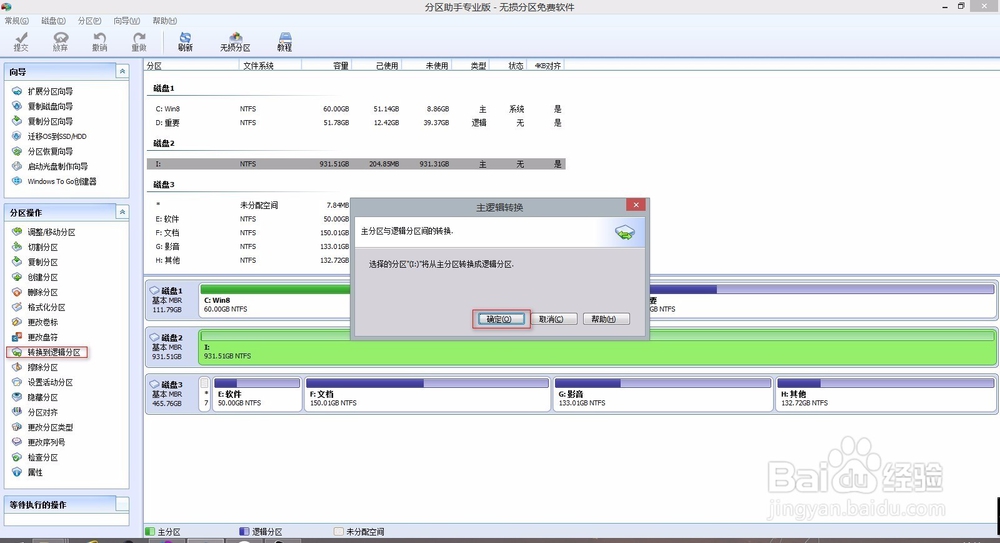The width and height of the screenshot is (1000, 543).
Task: Click 帮助(H) button in the dialog
Action: pos(607,319)
